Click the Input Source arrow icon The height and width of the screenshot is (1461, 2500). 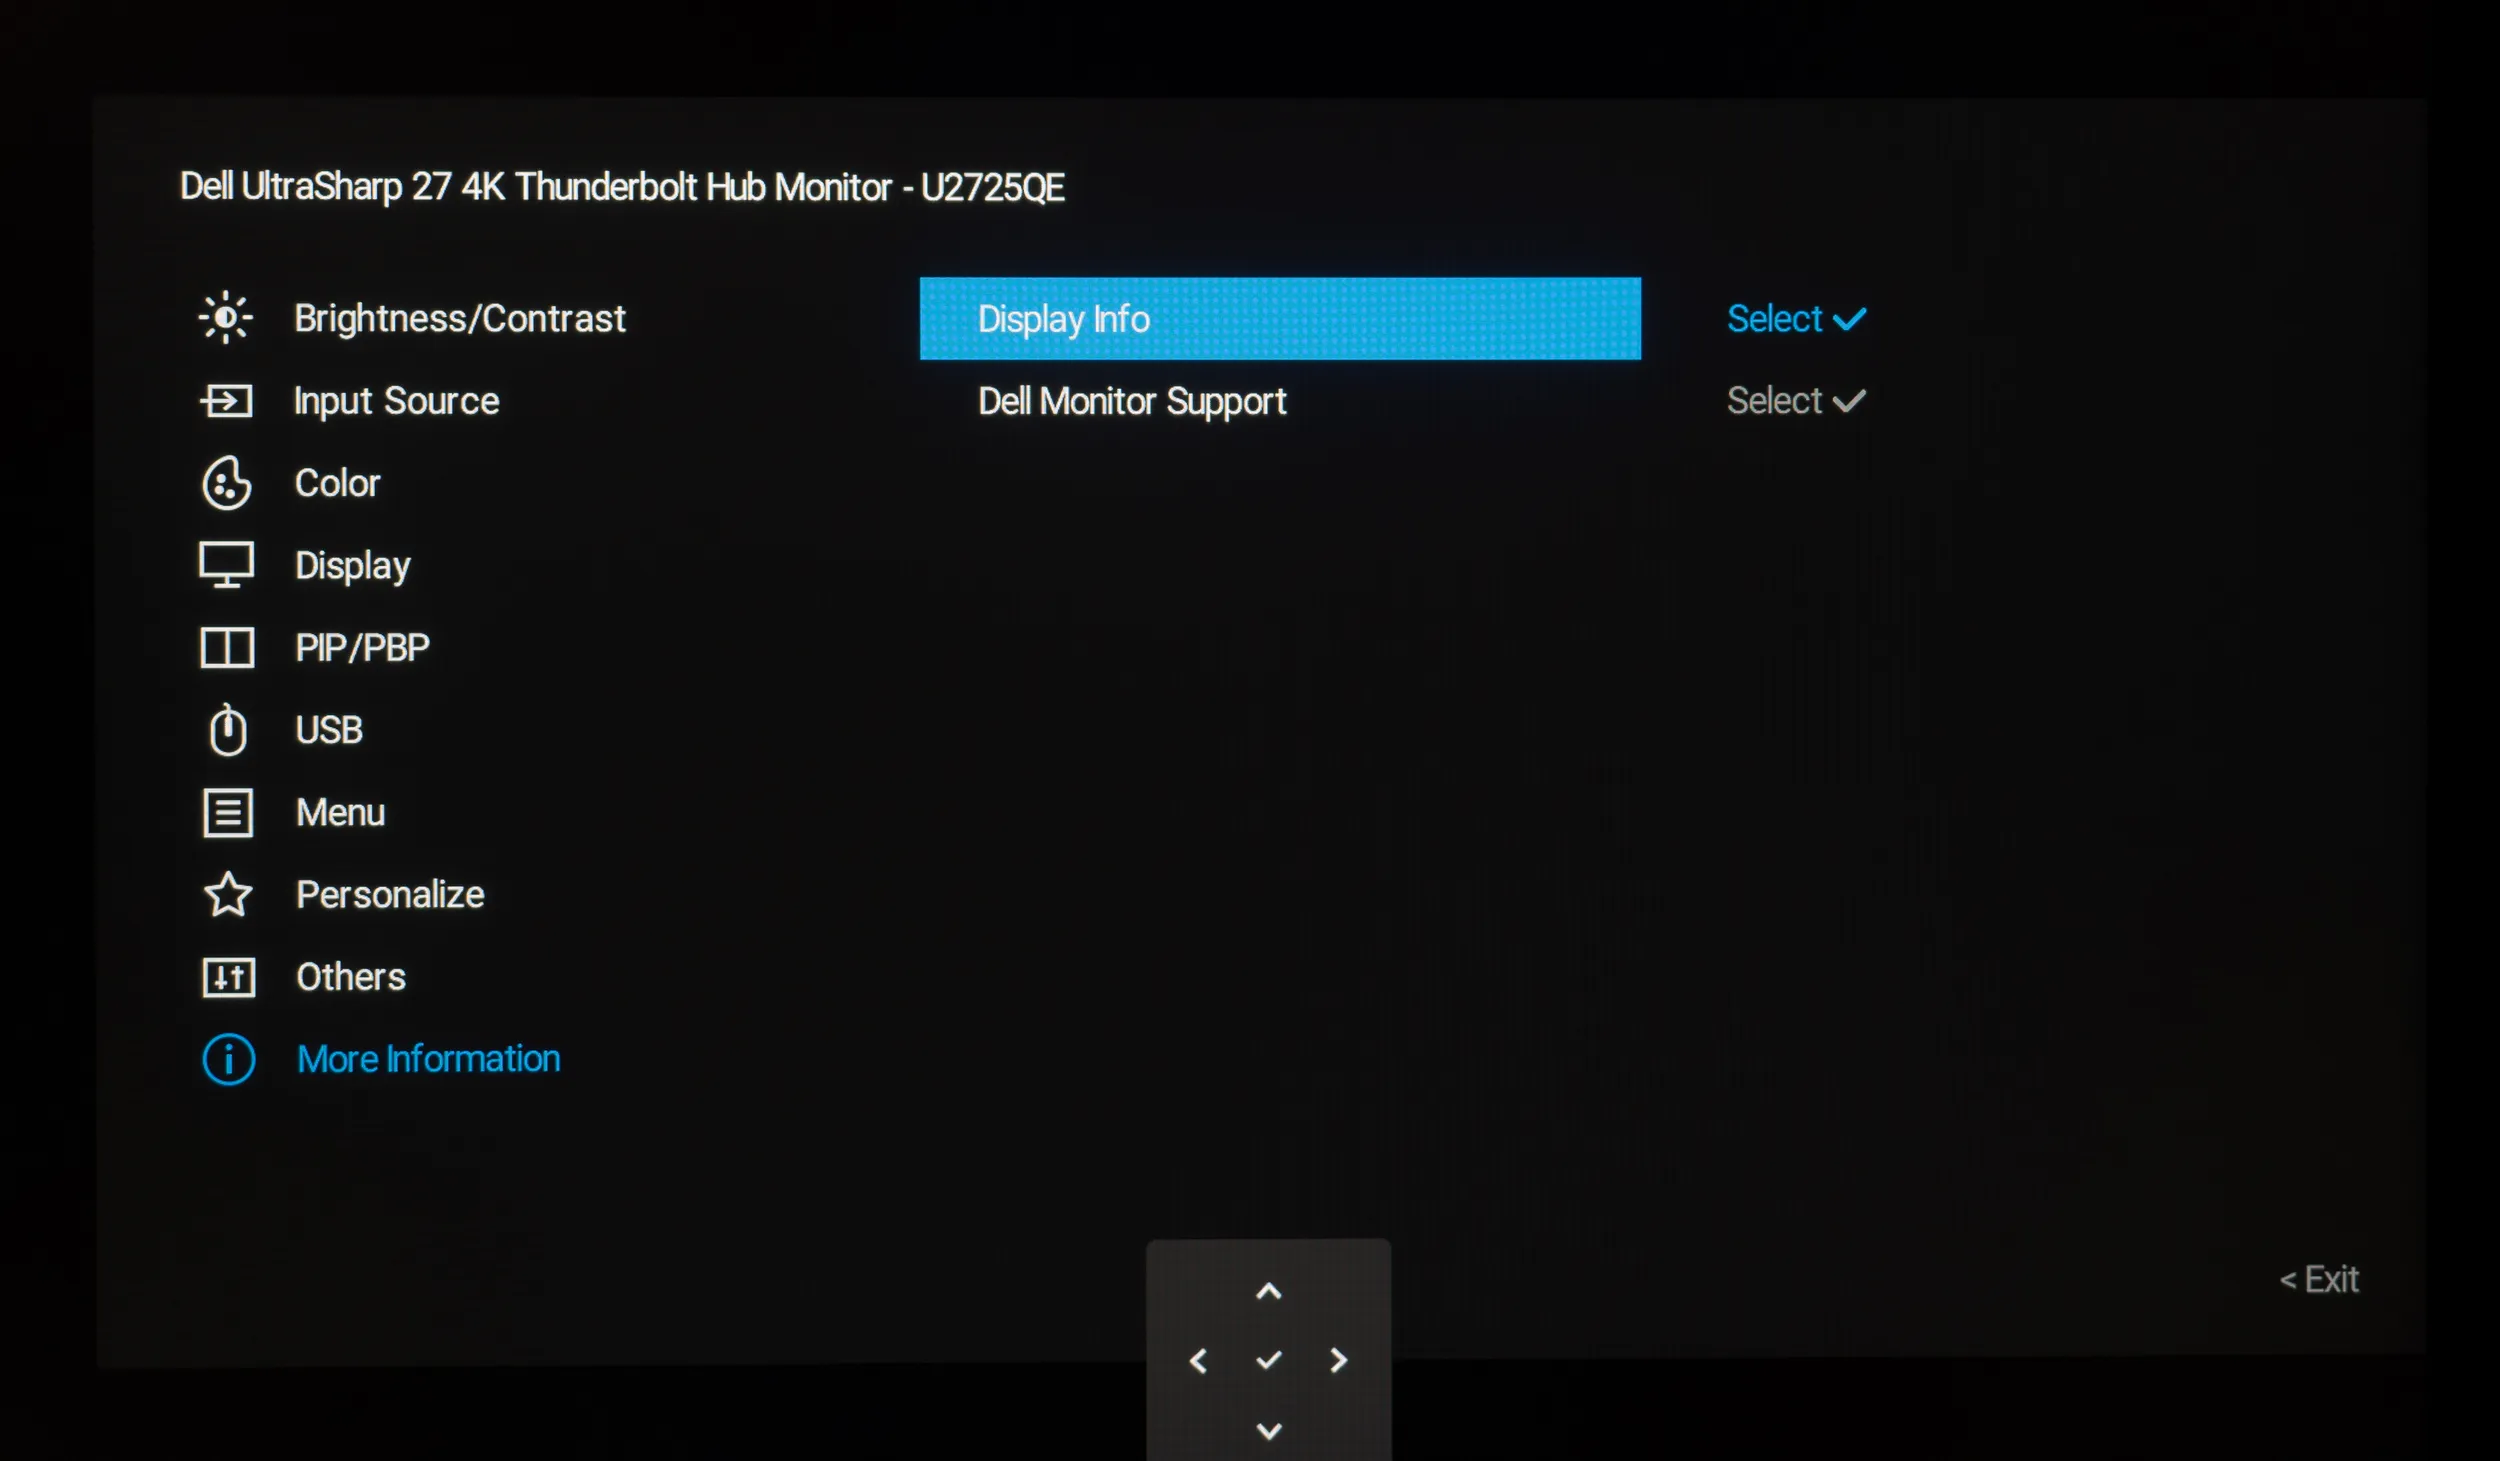[x=226, y=401]
